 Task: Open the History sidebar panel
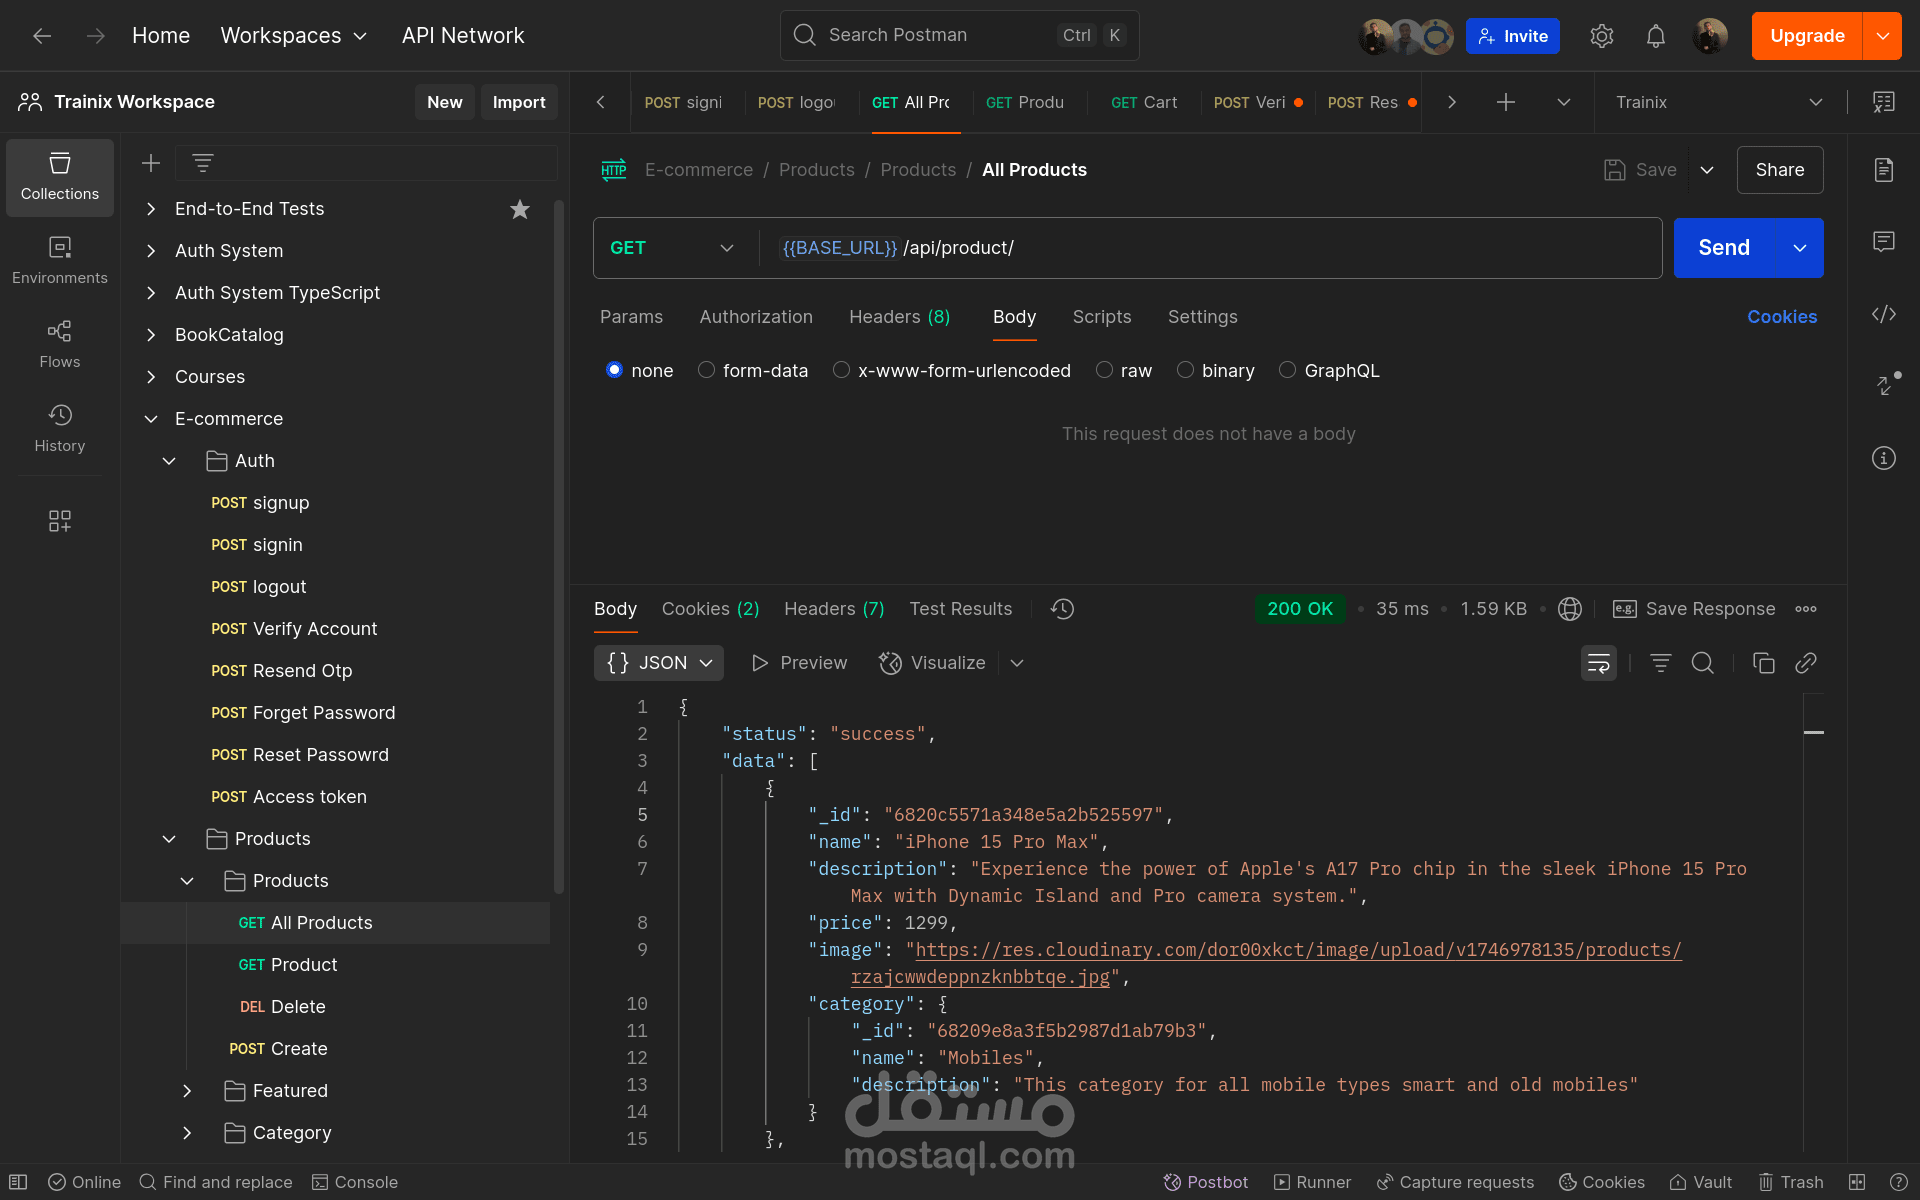[60, 428]
